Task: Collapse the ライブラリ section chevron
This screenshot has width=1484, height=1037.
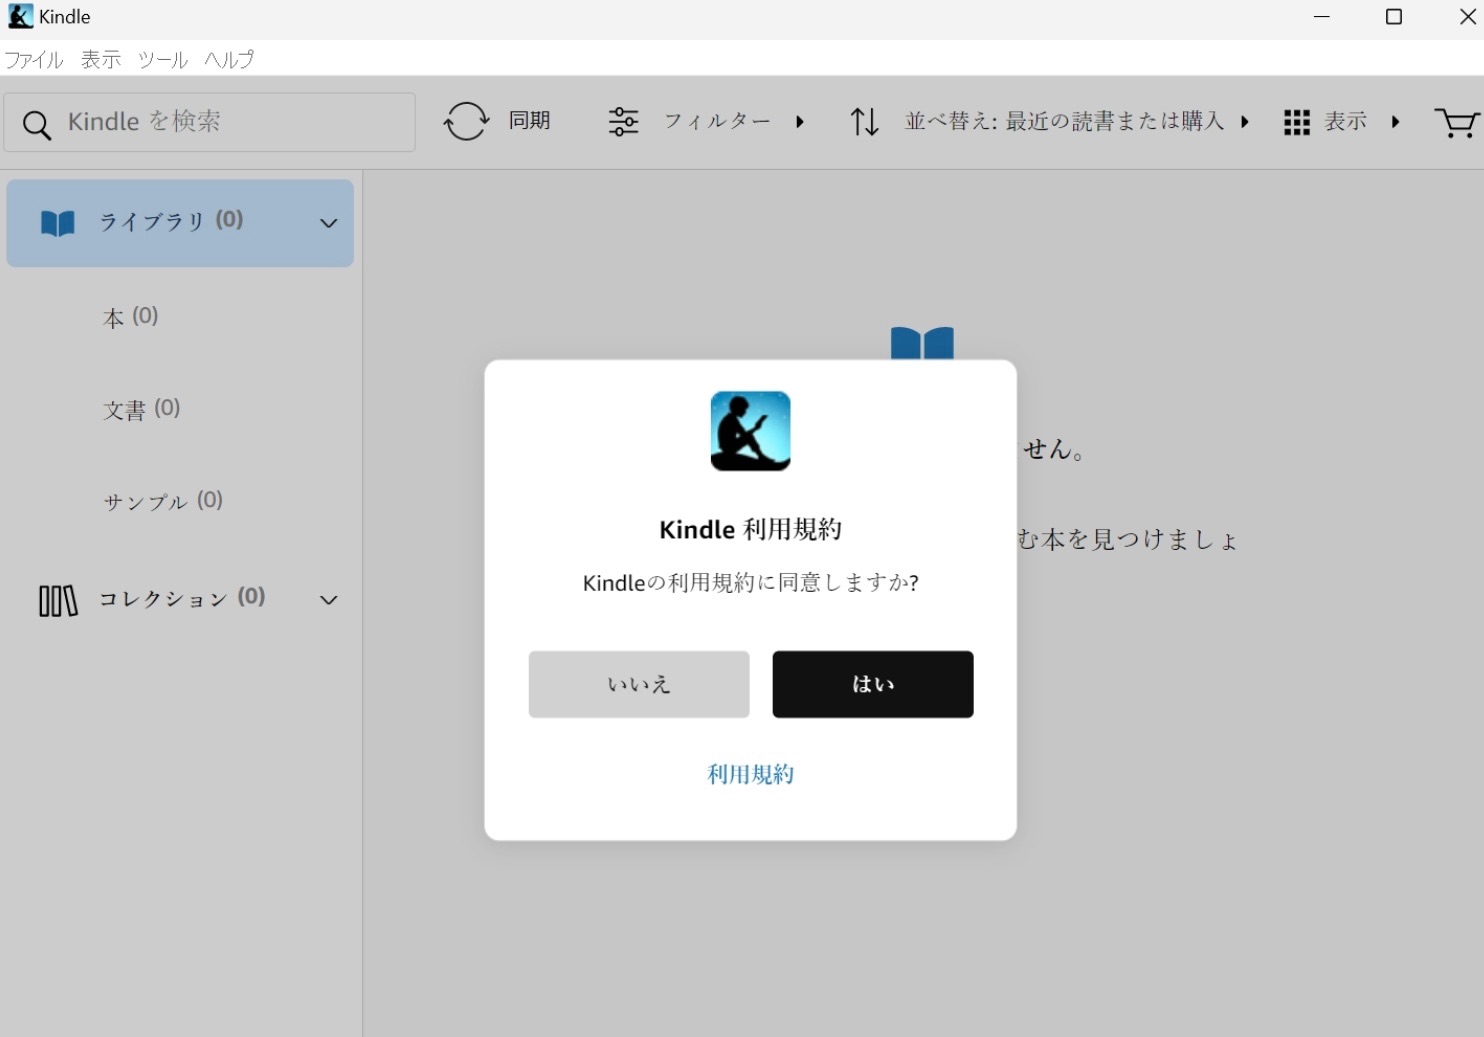Action: (328, 223)
